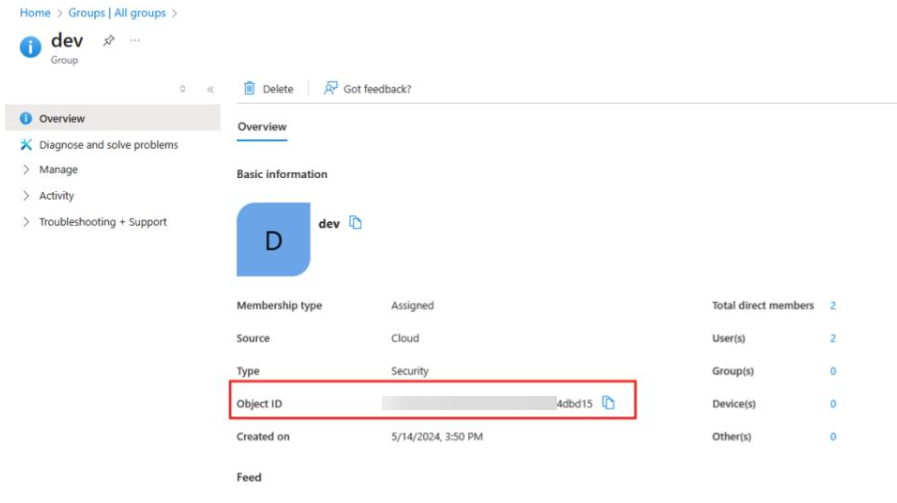
Task: Click the up-down sort arrows in sidebar
Action: click(182, 90)
